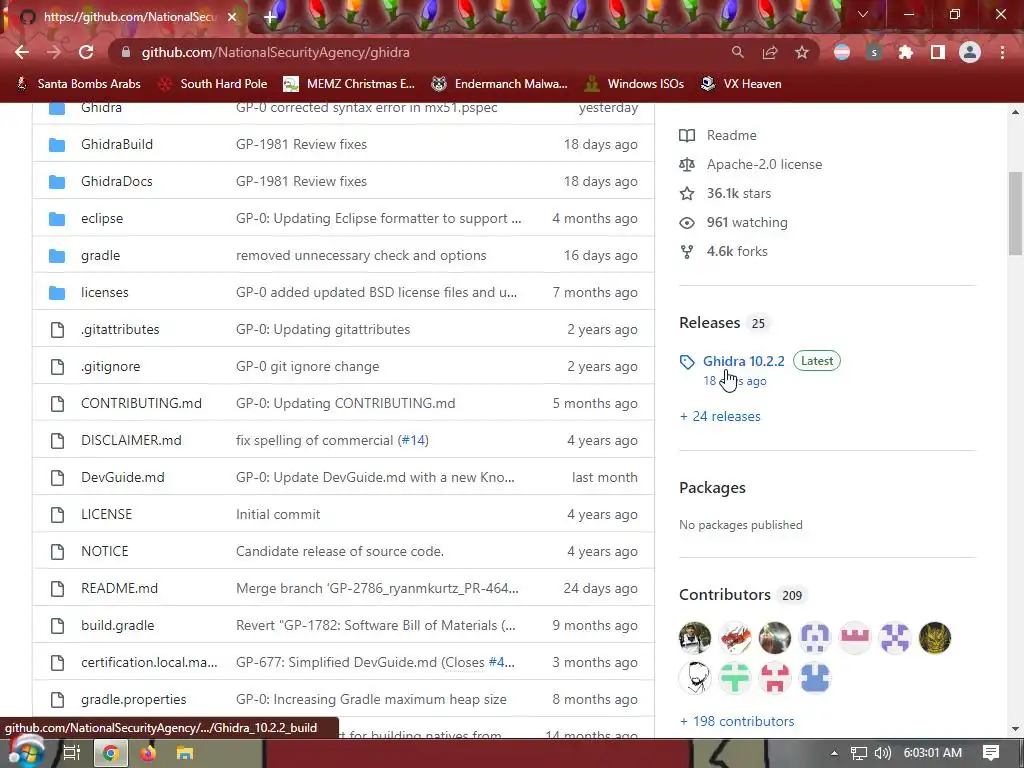Bookmark this page with the star icon
Viewport: 1024px width, 768px height.
click(x=802, y=52)
